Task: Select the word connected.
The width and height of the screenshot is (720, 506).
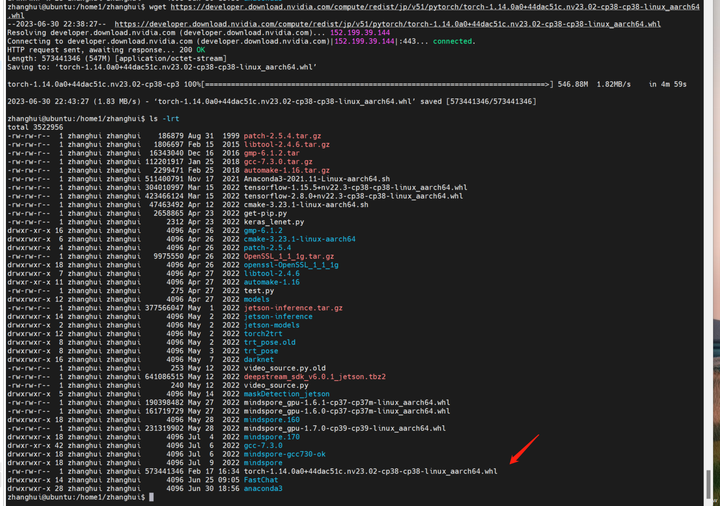Action: pos(454,41)
